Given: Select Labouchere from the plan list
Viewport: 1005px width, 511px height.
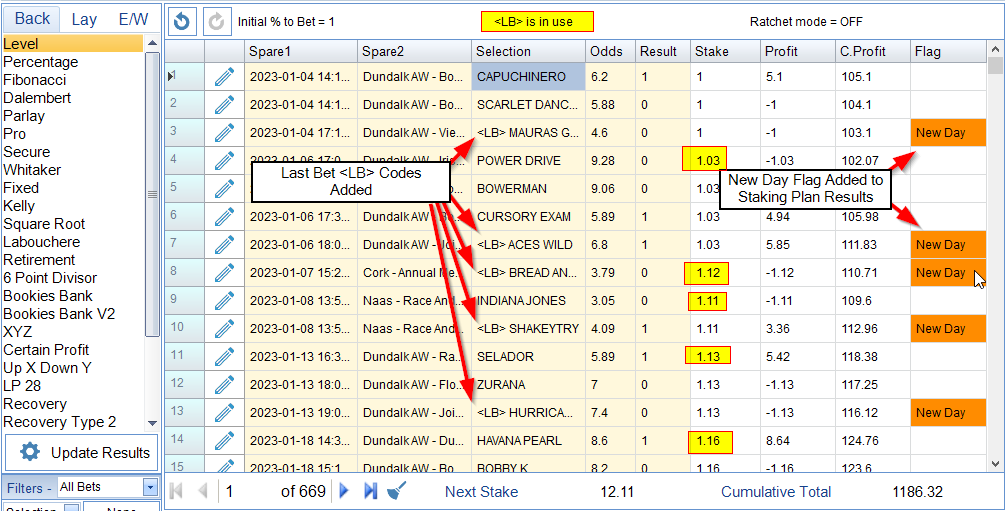Looking at the screenshot, I should [42, 242].
